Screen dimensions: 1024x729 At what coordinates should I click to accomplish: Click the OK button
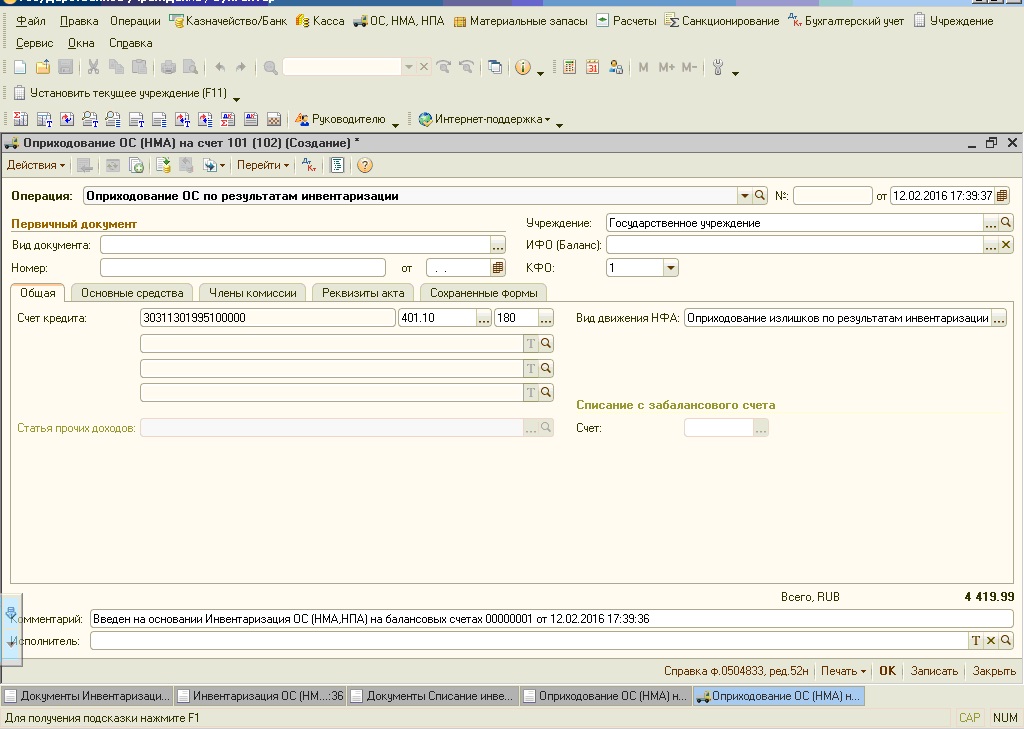[x=887, y=671]
